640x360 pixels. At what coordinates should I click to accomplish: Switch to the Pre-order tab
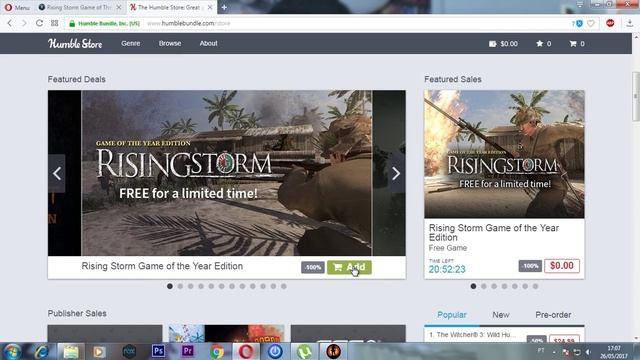point(553,315)
